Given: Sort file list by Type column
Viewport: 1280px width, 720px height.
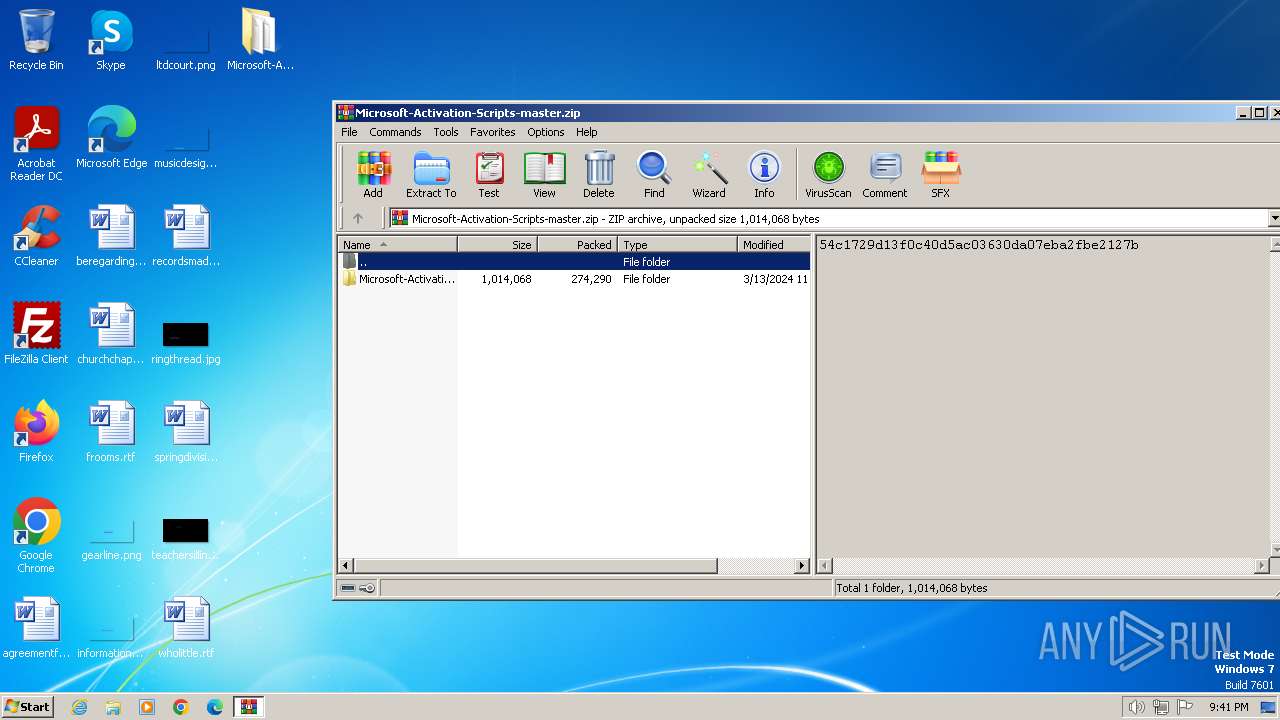Looking at the screenshot, I should pyautogui.click(x=677, y=244).
